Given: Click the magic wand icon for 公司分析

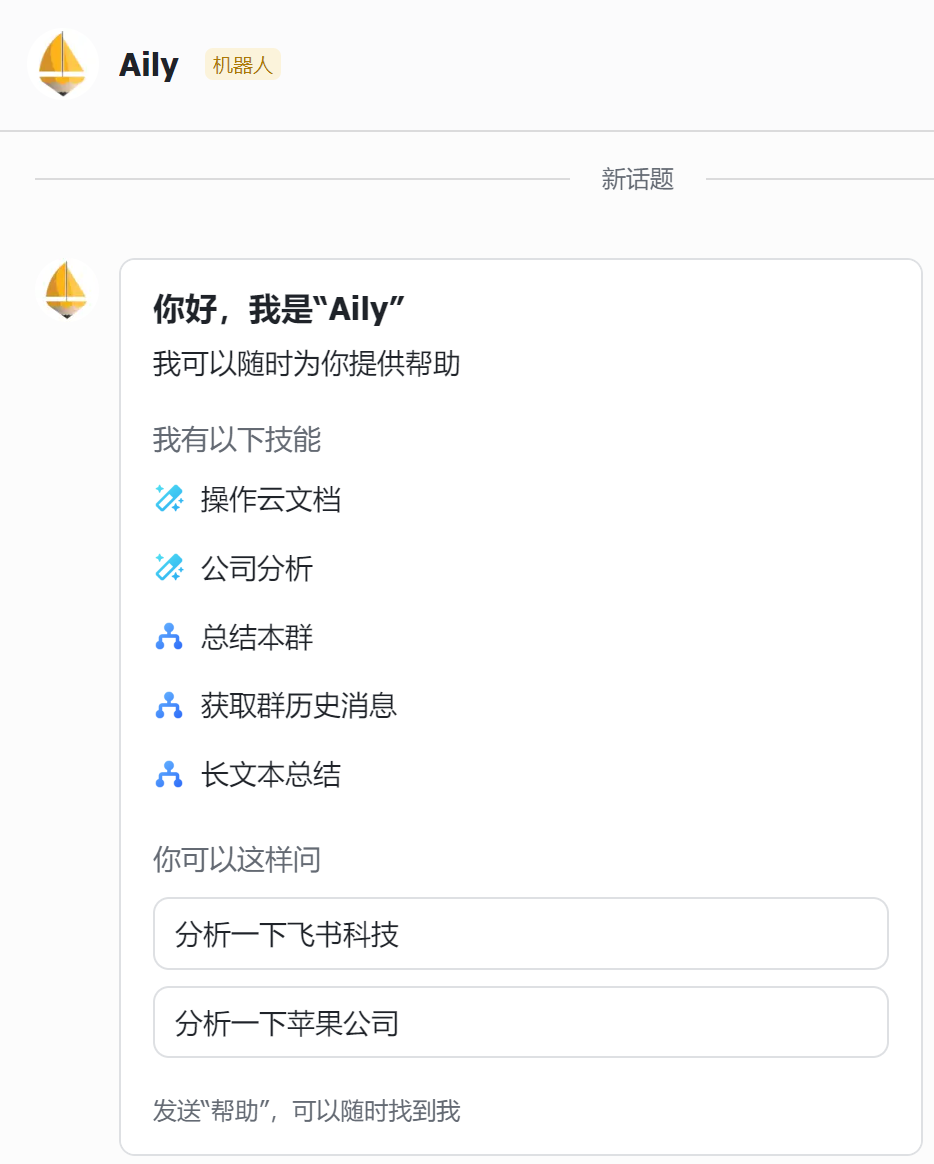Looking at the screenshot, I should click(x=169, y=568).
